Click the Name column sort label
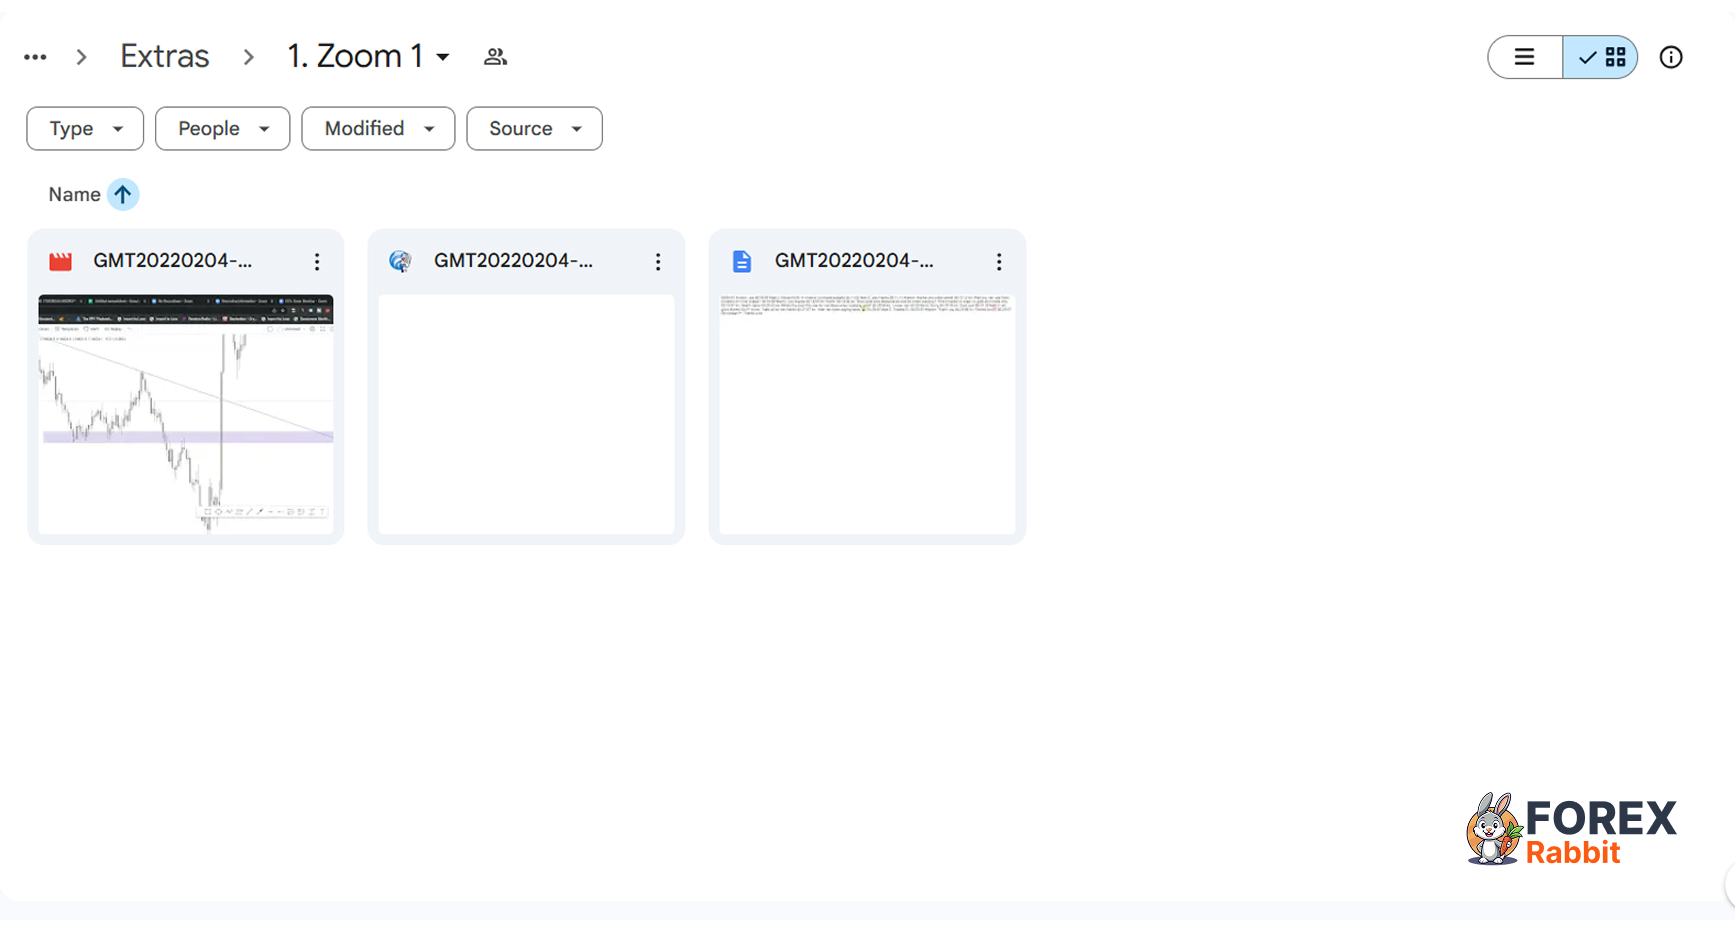 pos(74,194)
